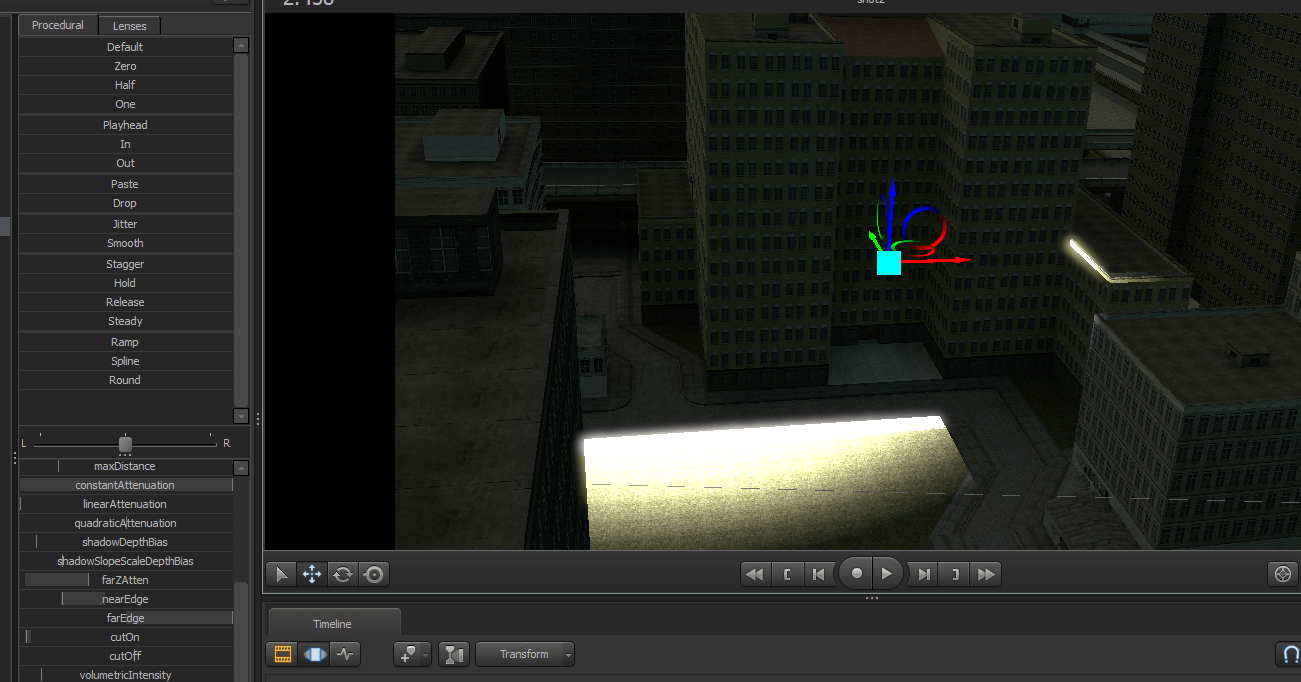The height and width of the screenshot is (682, 1301).
Task: Click the hourglass time tool icon
Action: [x=455, y=655]
